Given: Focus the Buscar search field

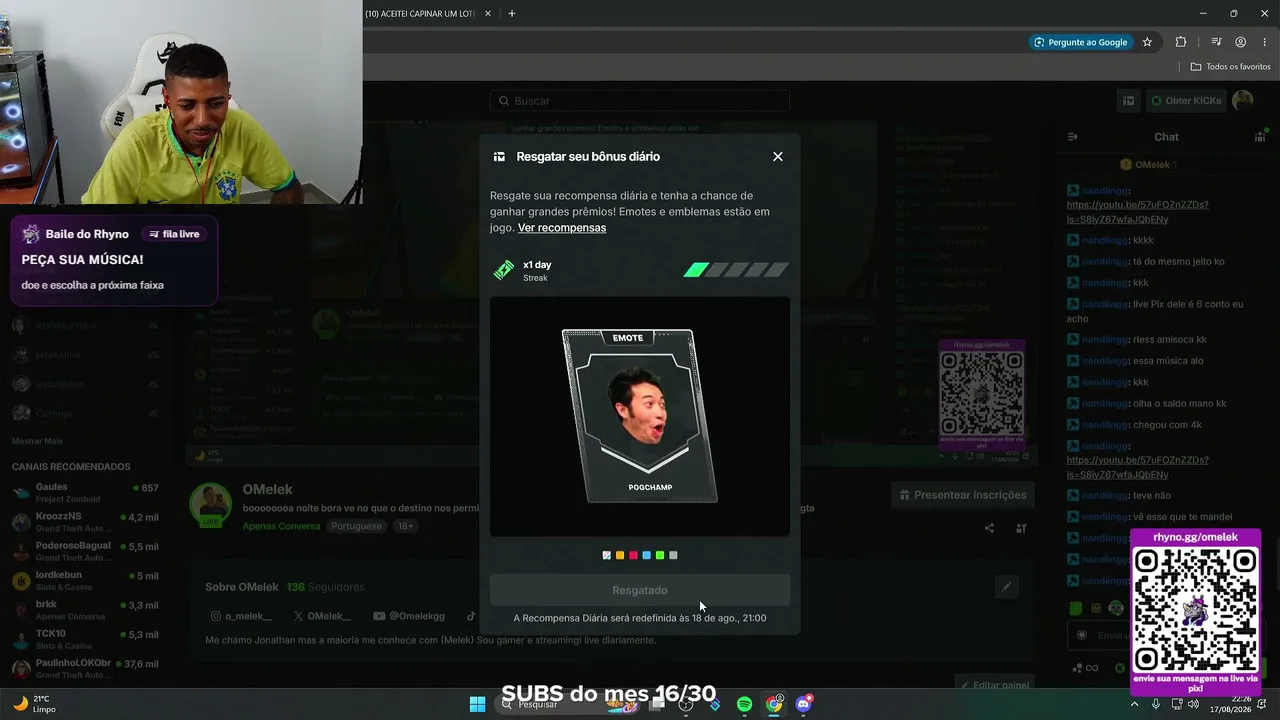Looking at the screenshot, I should coord(640,101).
